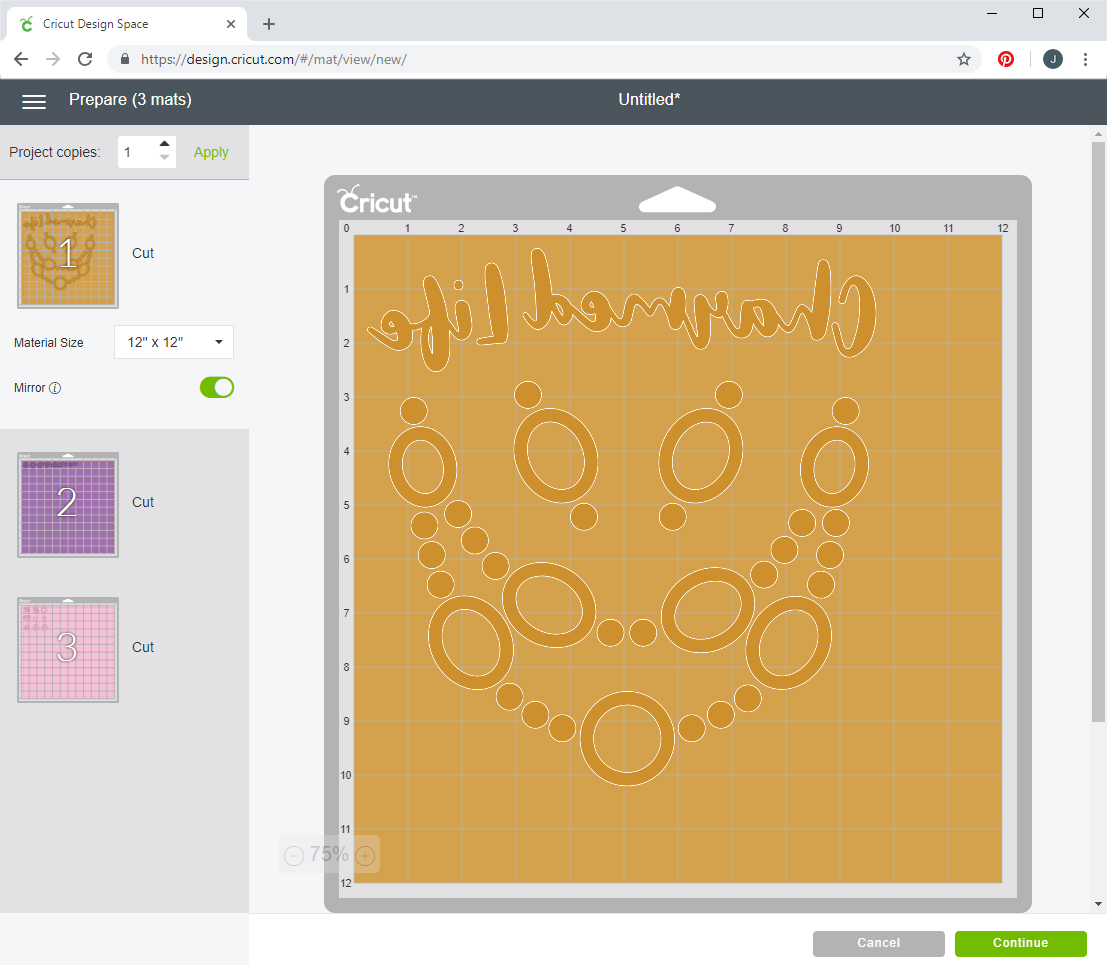Increase project copies with up arrow
The image size is (1107, 965).
164,144
